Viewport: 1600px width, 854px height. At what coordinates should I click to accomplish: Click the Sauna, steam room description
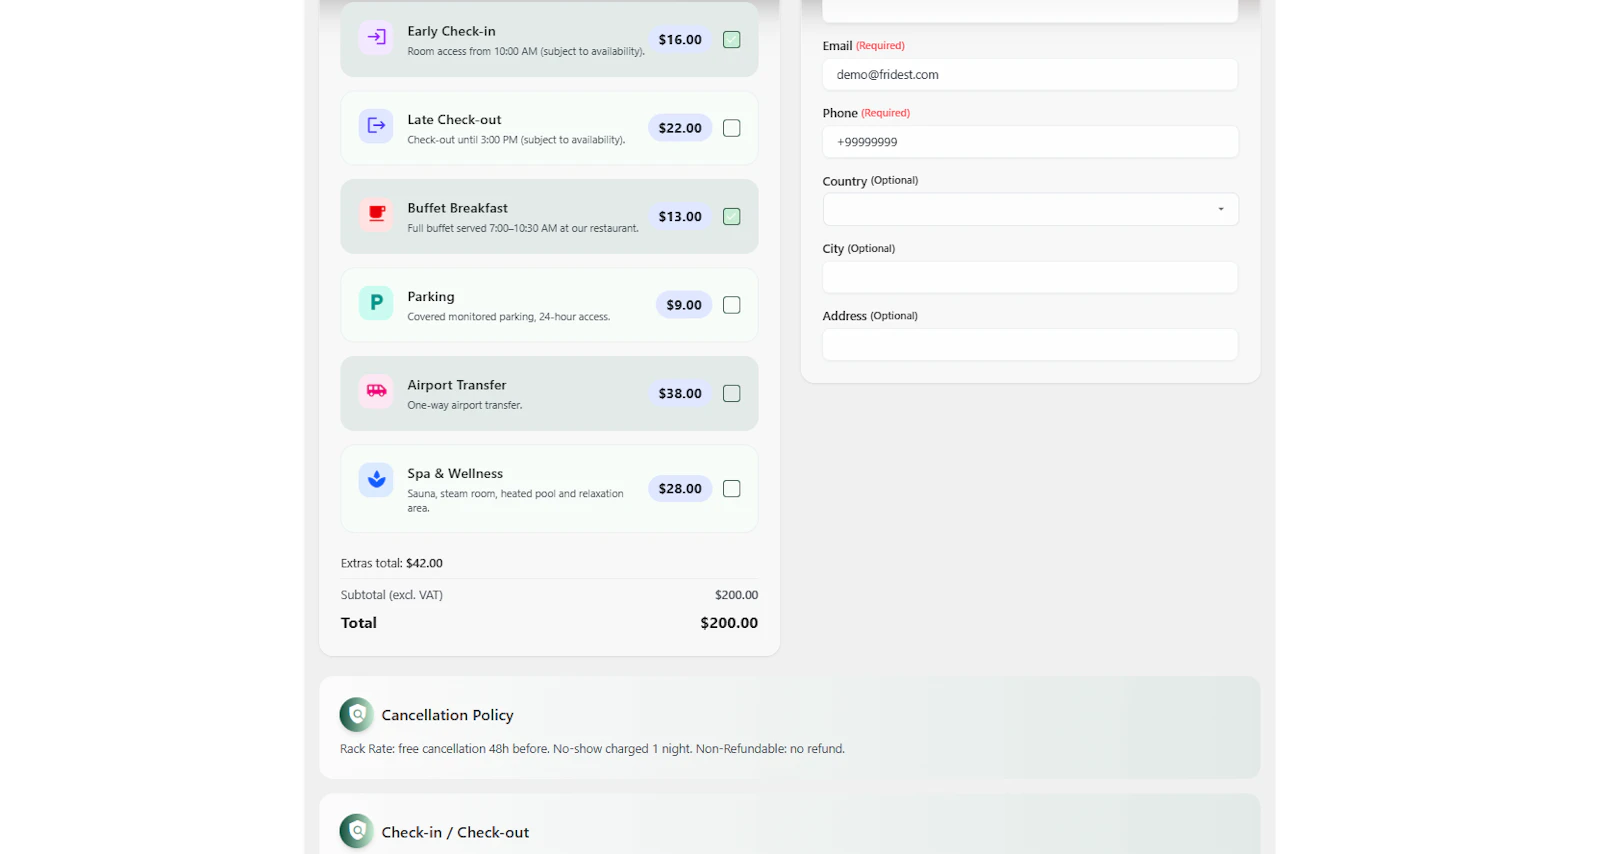[515, 501]
